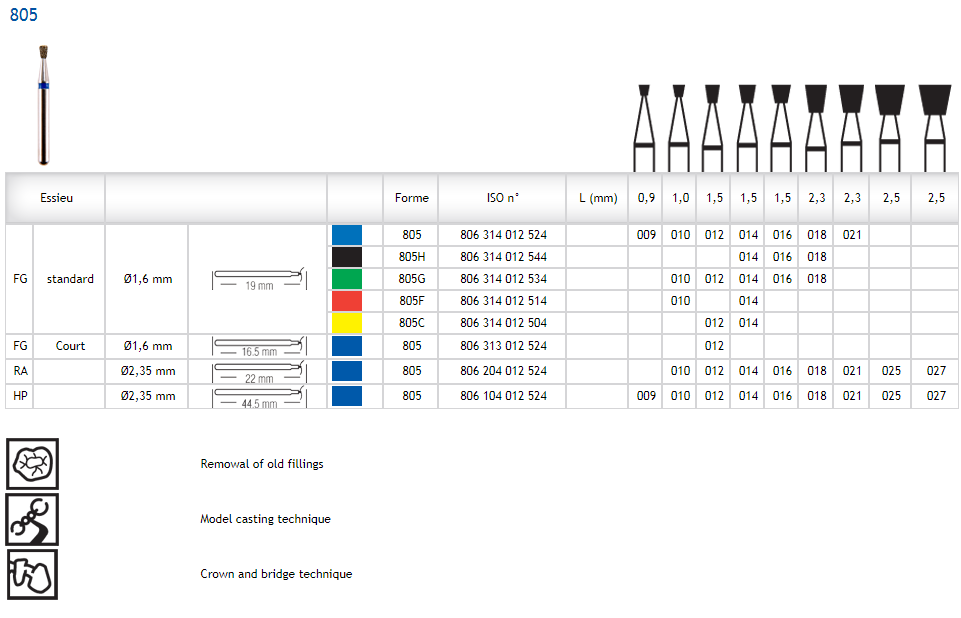961x618 pixels.
Task: Click the ISO n° column header
Action: tap(503, 198)
